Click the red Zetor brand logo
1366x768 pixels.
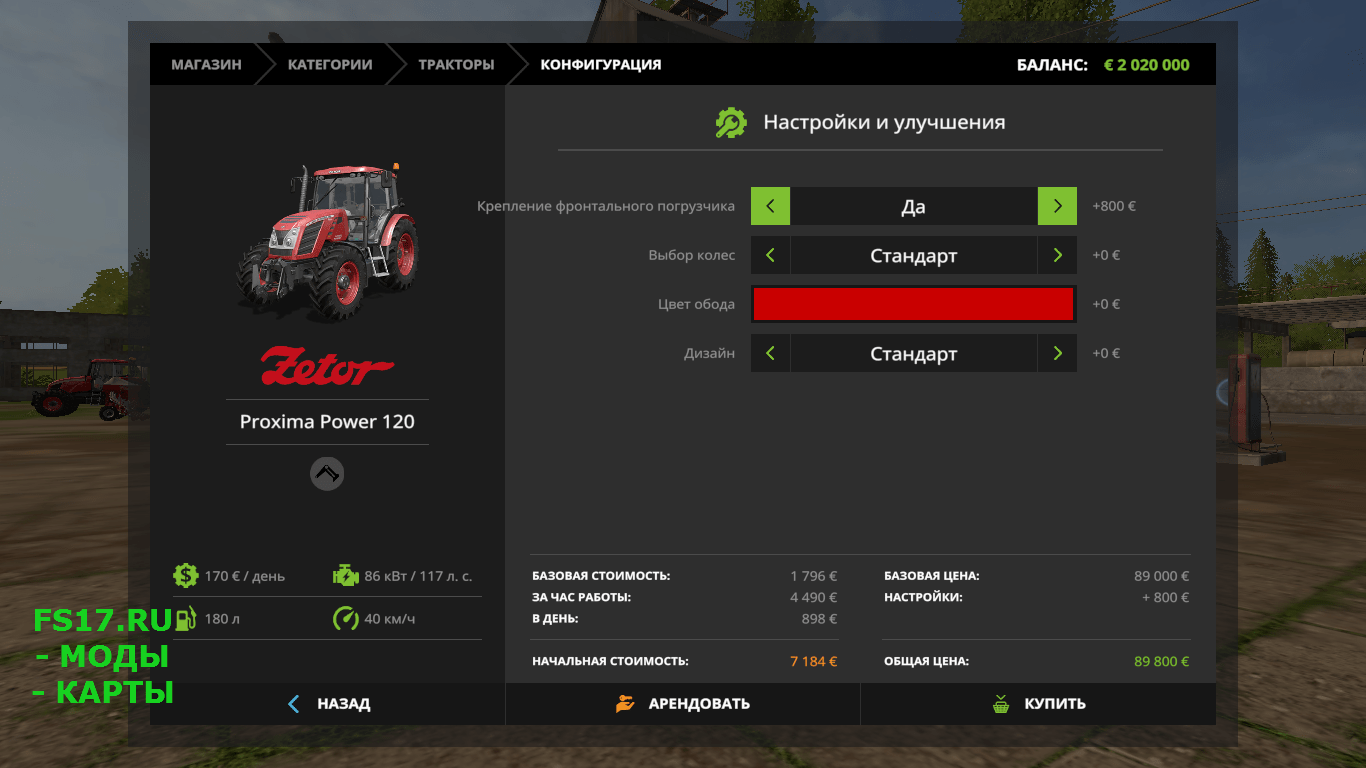[x=327, y=366]
